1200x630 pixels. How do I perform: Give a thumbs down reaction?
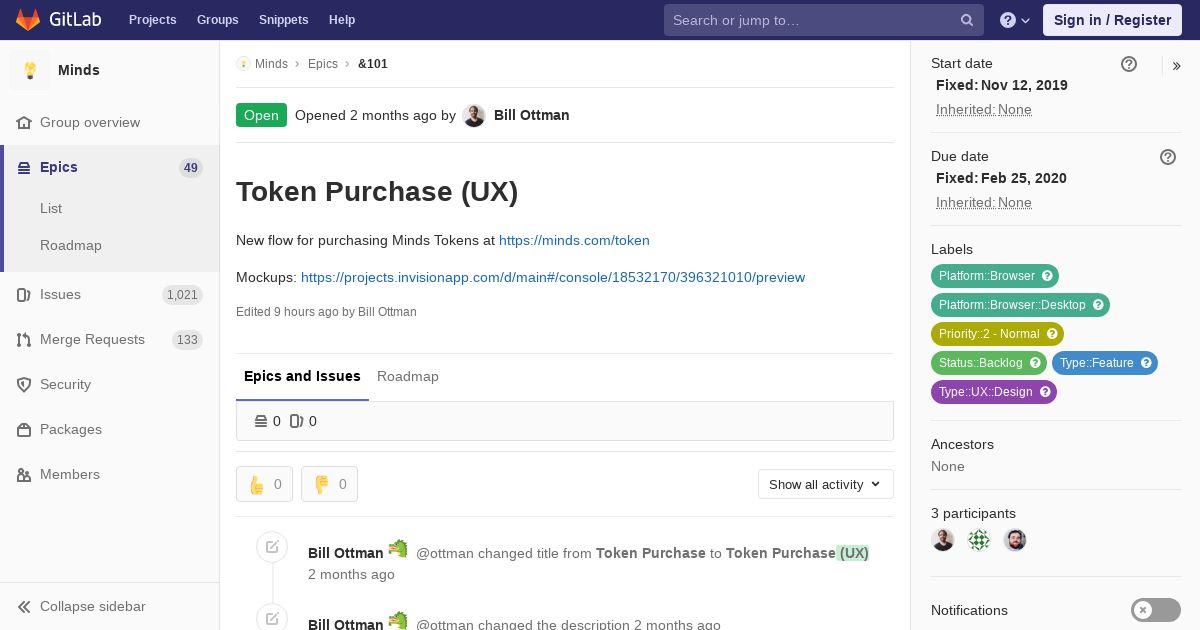[329, 484]
